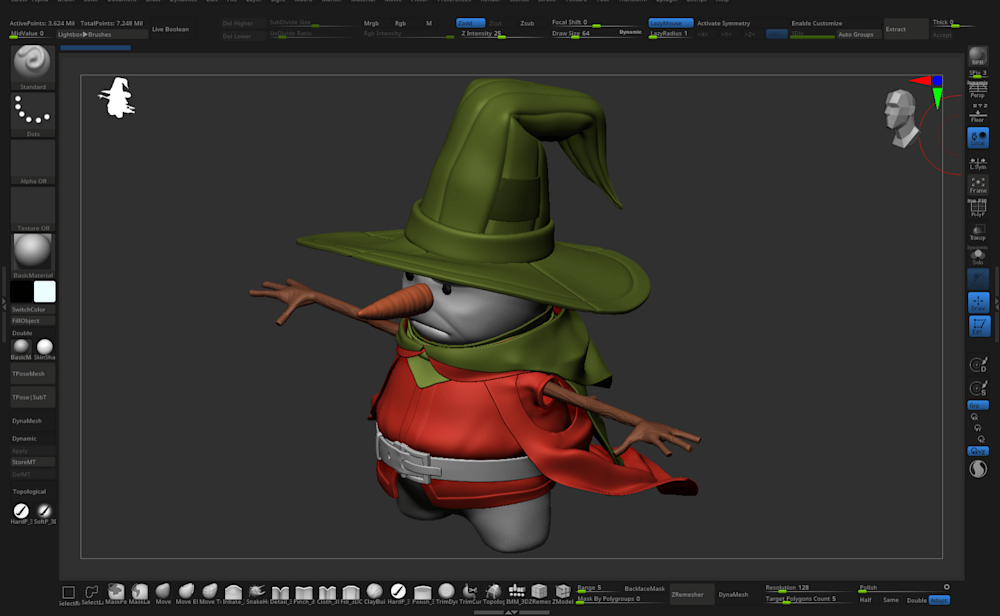Toggle Perspective view mode

coord(978,90)
